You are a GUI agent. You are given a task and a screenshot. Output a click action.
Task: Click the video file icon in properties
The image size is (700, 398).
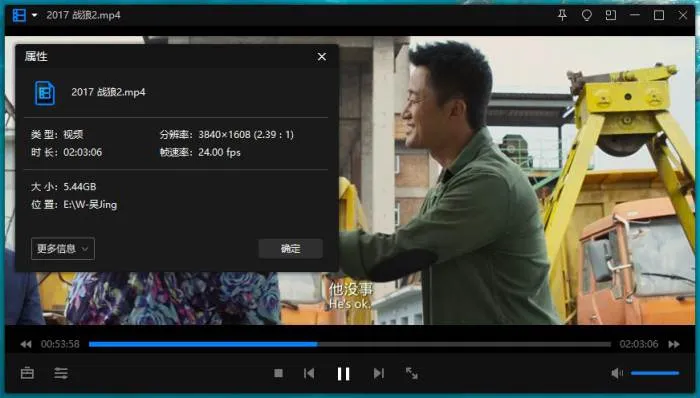[45, 93]
